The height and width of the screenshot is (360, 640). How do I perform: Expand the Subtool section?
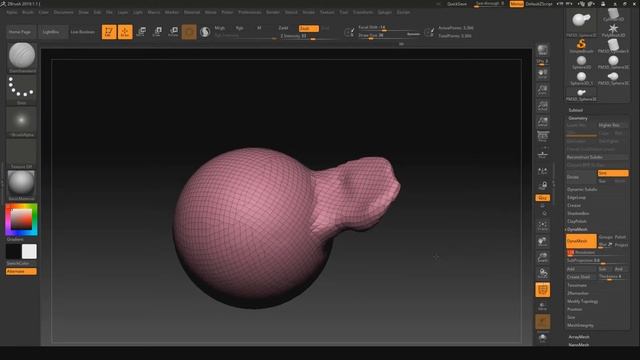(576, 110)
